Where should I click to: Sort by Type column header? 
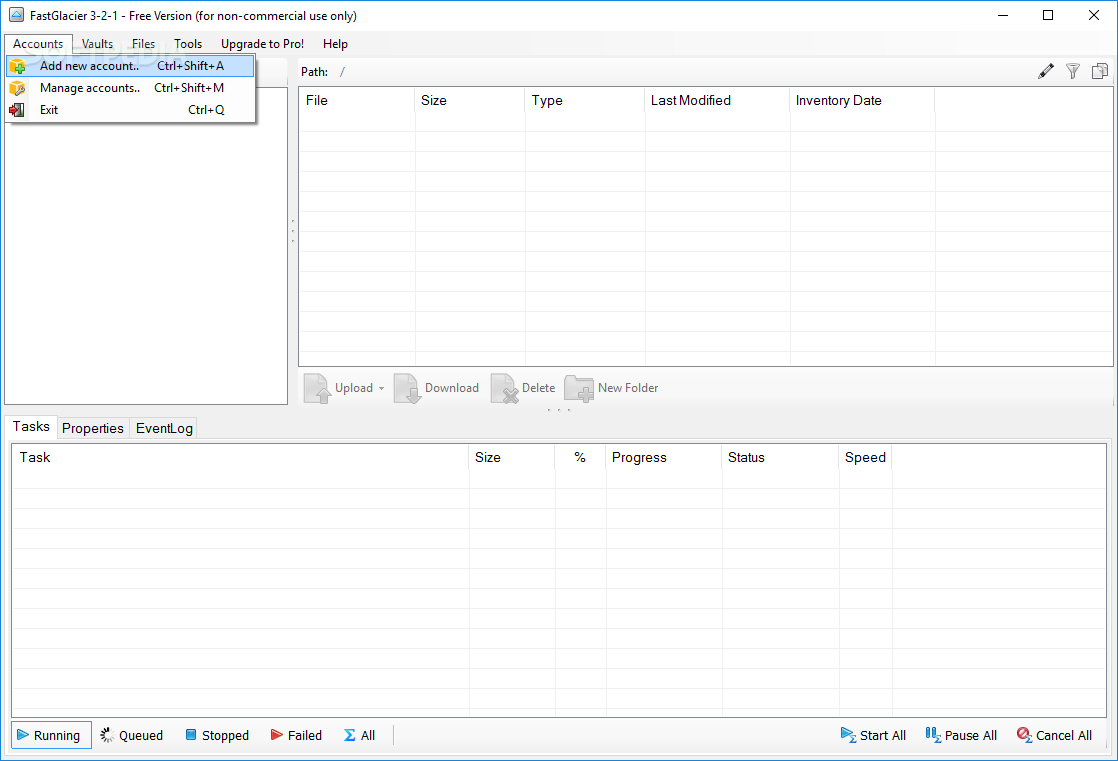coord(585,101)
